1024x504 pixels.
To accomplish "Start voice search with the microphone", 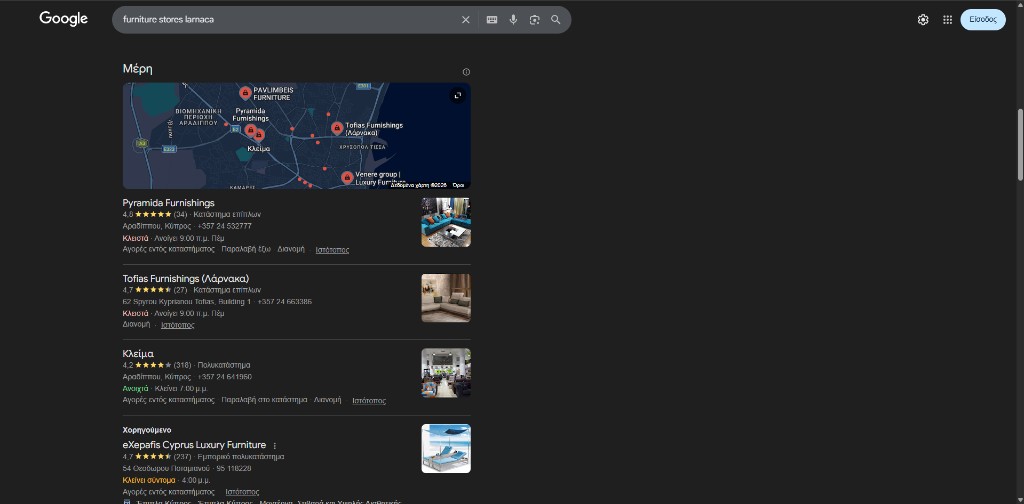I will 513,20.
